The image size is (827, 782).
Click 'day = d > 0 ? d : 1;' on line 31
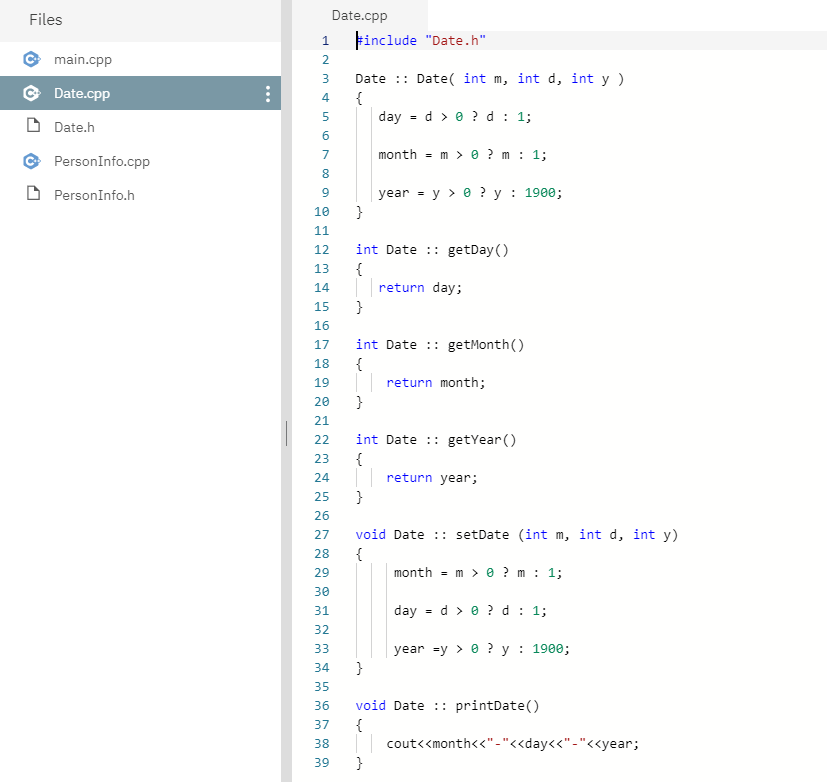(x=470, y=610)
